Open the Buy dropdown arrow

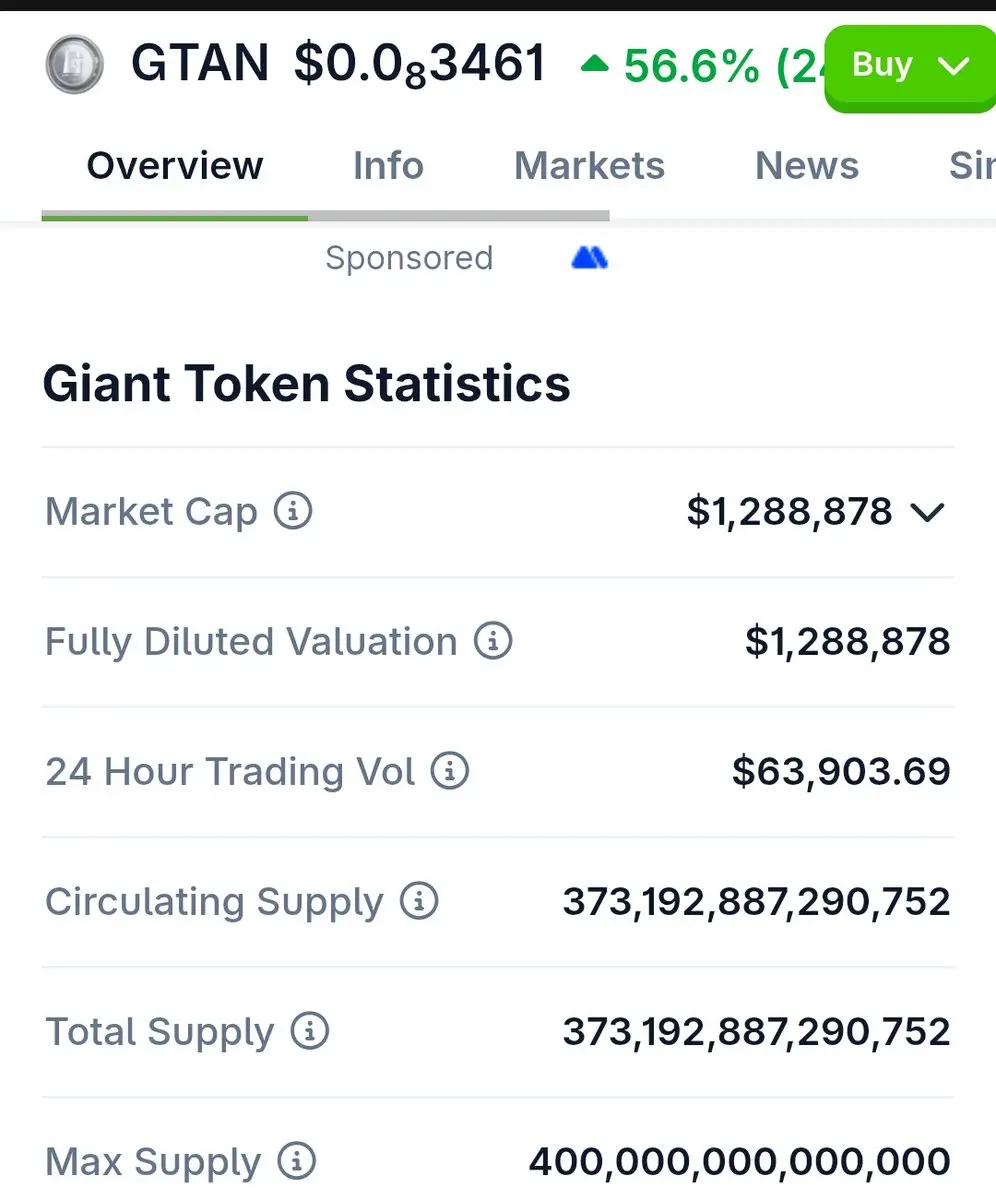[x=954, y=66]
